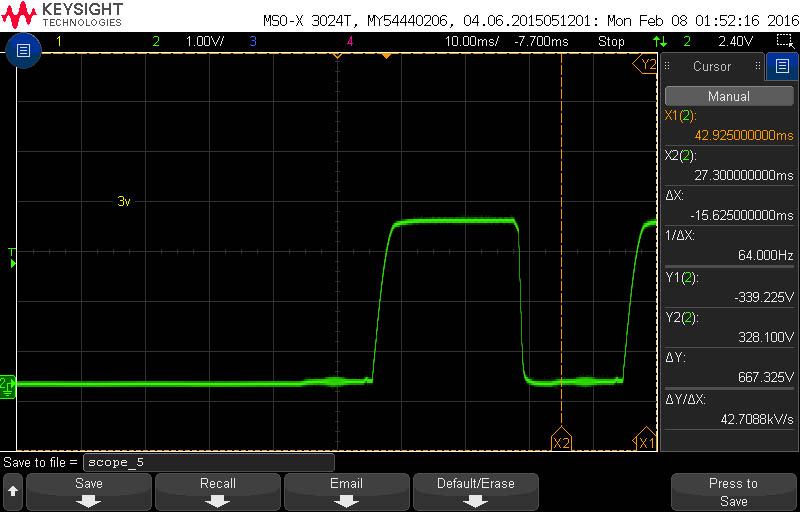Click the Save to file label

click(x=40, y=463)
